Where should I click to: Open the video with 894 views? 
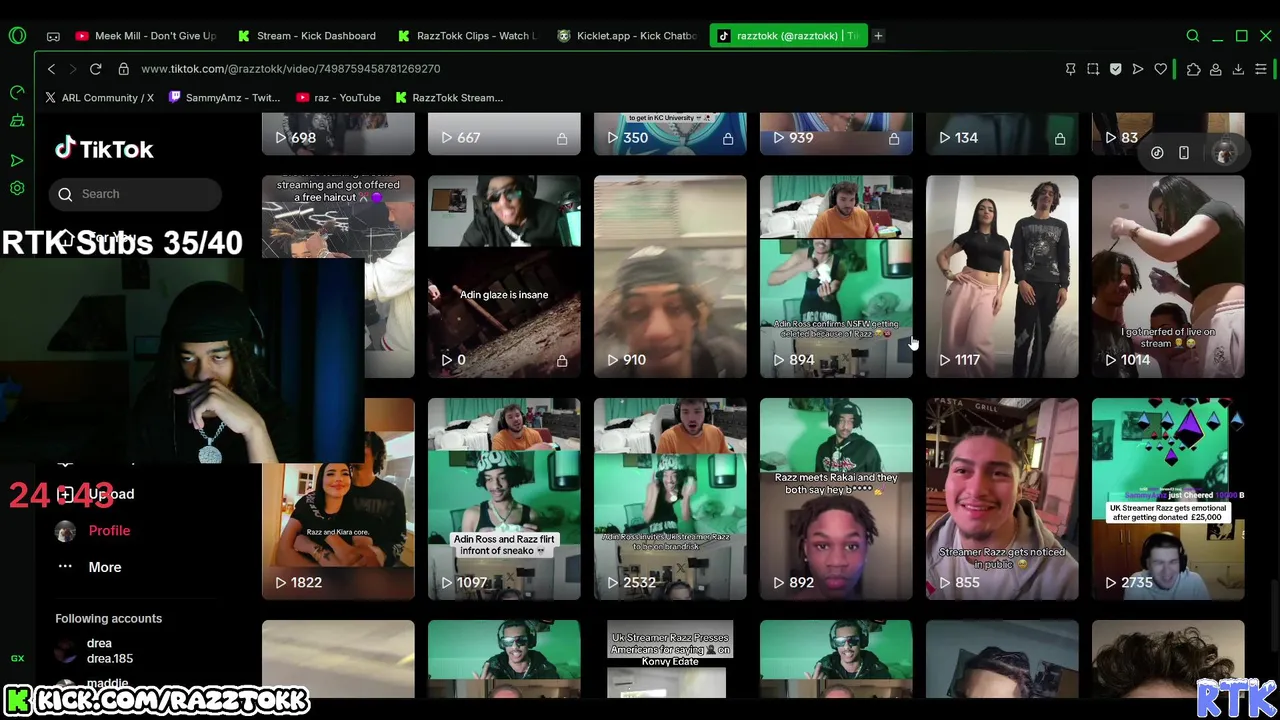click(x=836, y=276)
